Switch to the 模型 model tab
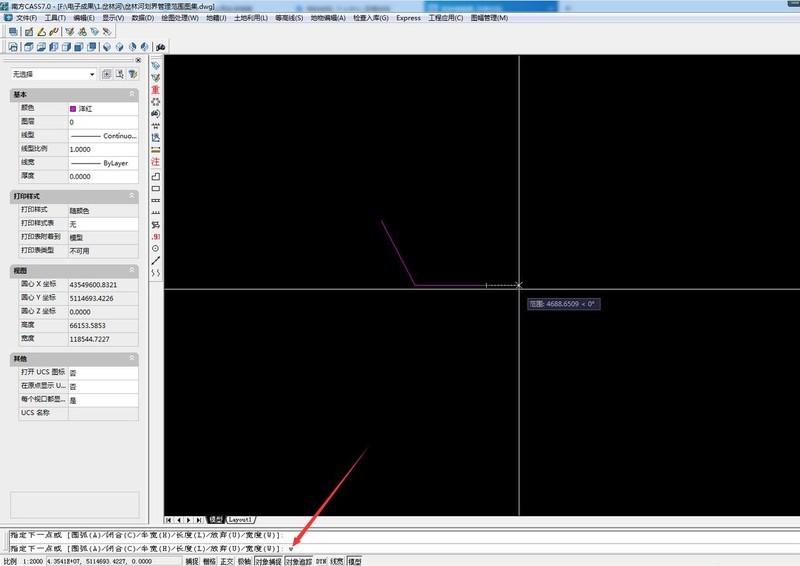The width and height of the screenshot is (800, 566). [x=216, y=520]
